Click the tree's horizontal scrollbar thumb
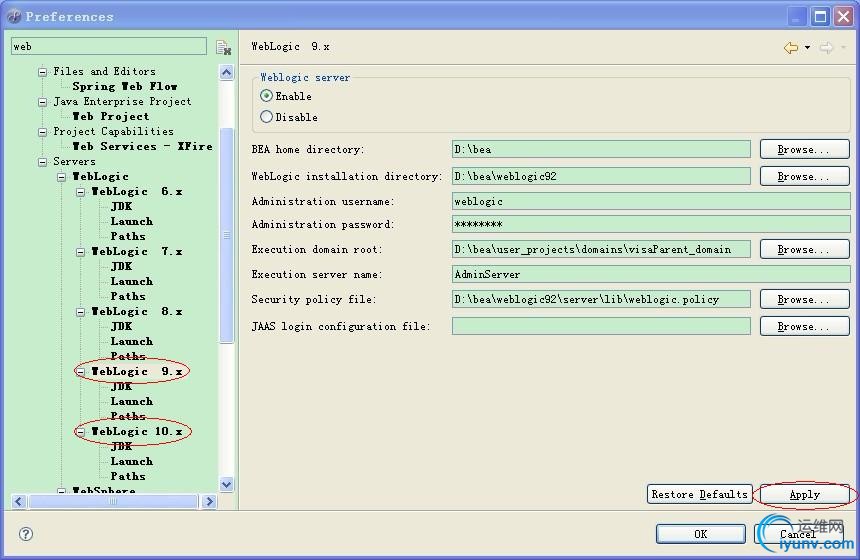 [110, 500]
